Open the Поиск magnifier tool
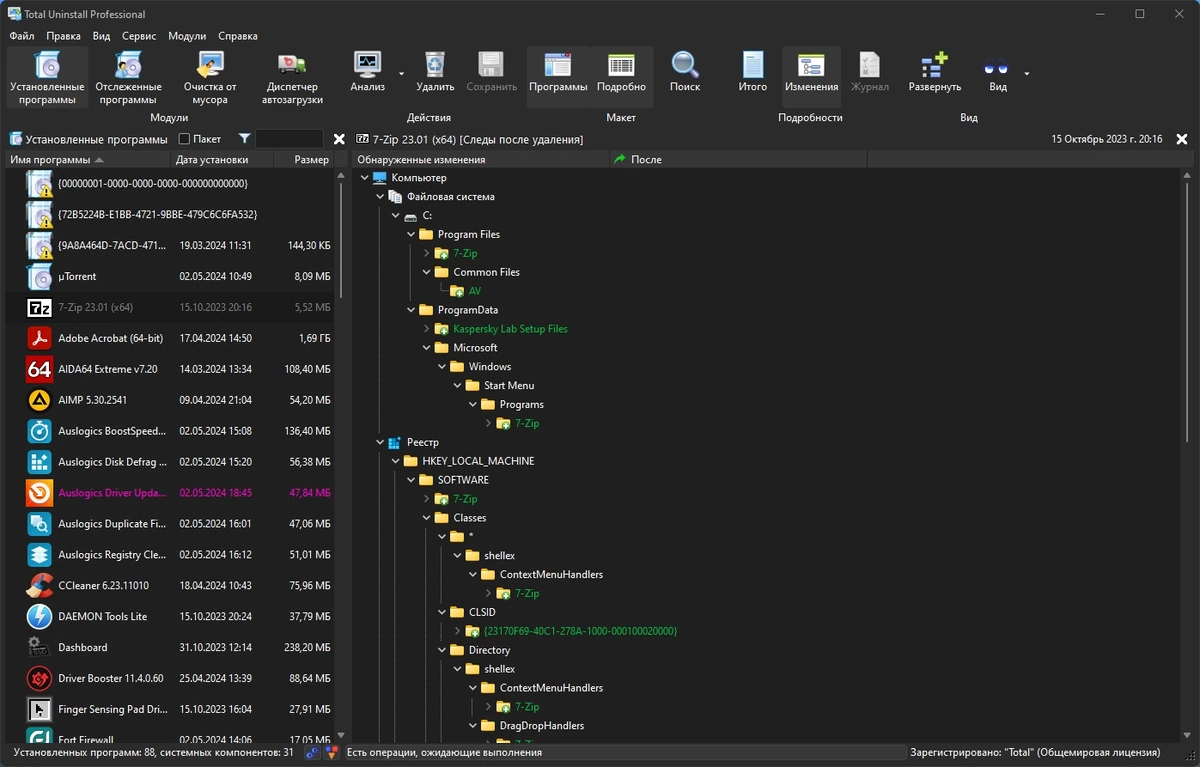 685,72
